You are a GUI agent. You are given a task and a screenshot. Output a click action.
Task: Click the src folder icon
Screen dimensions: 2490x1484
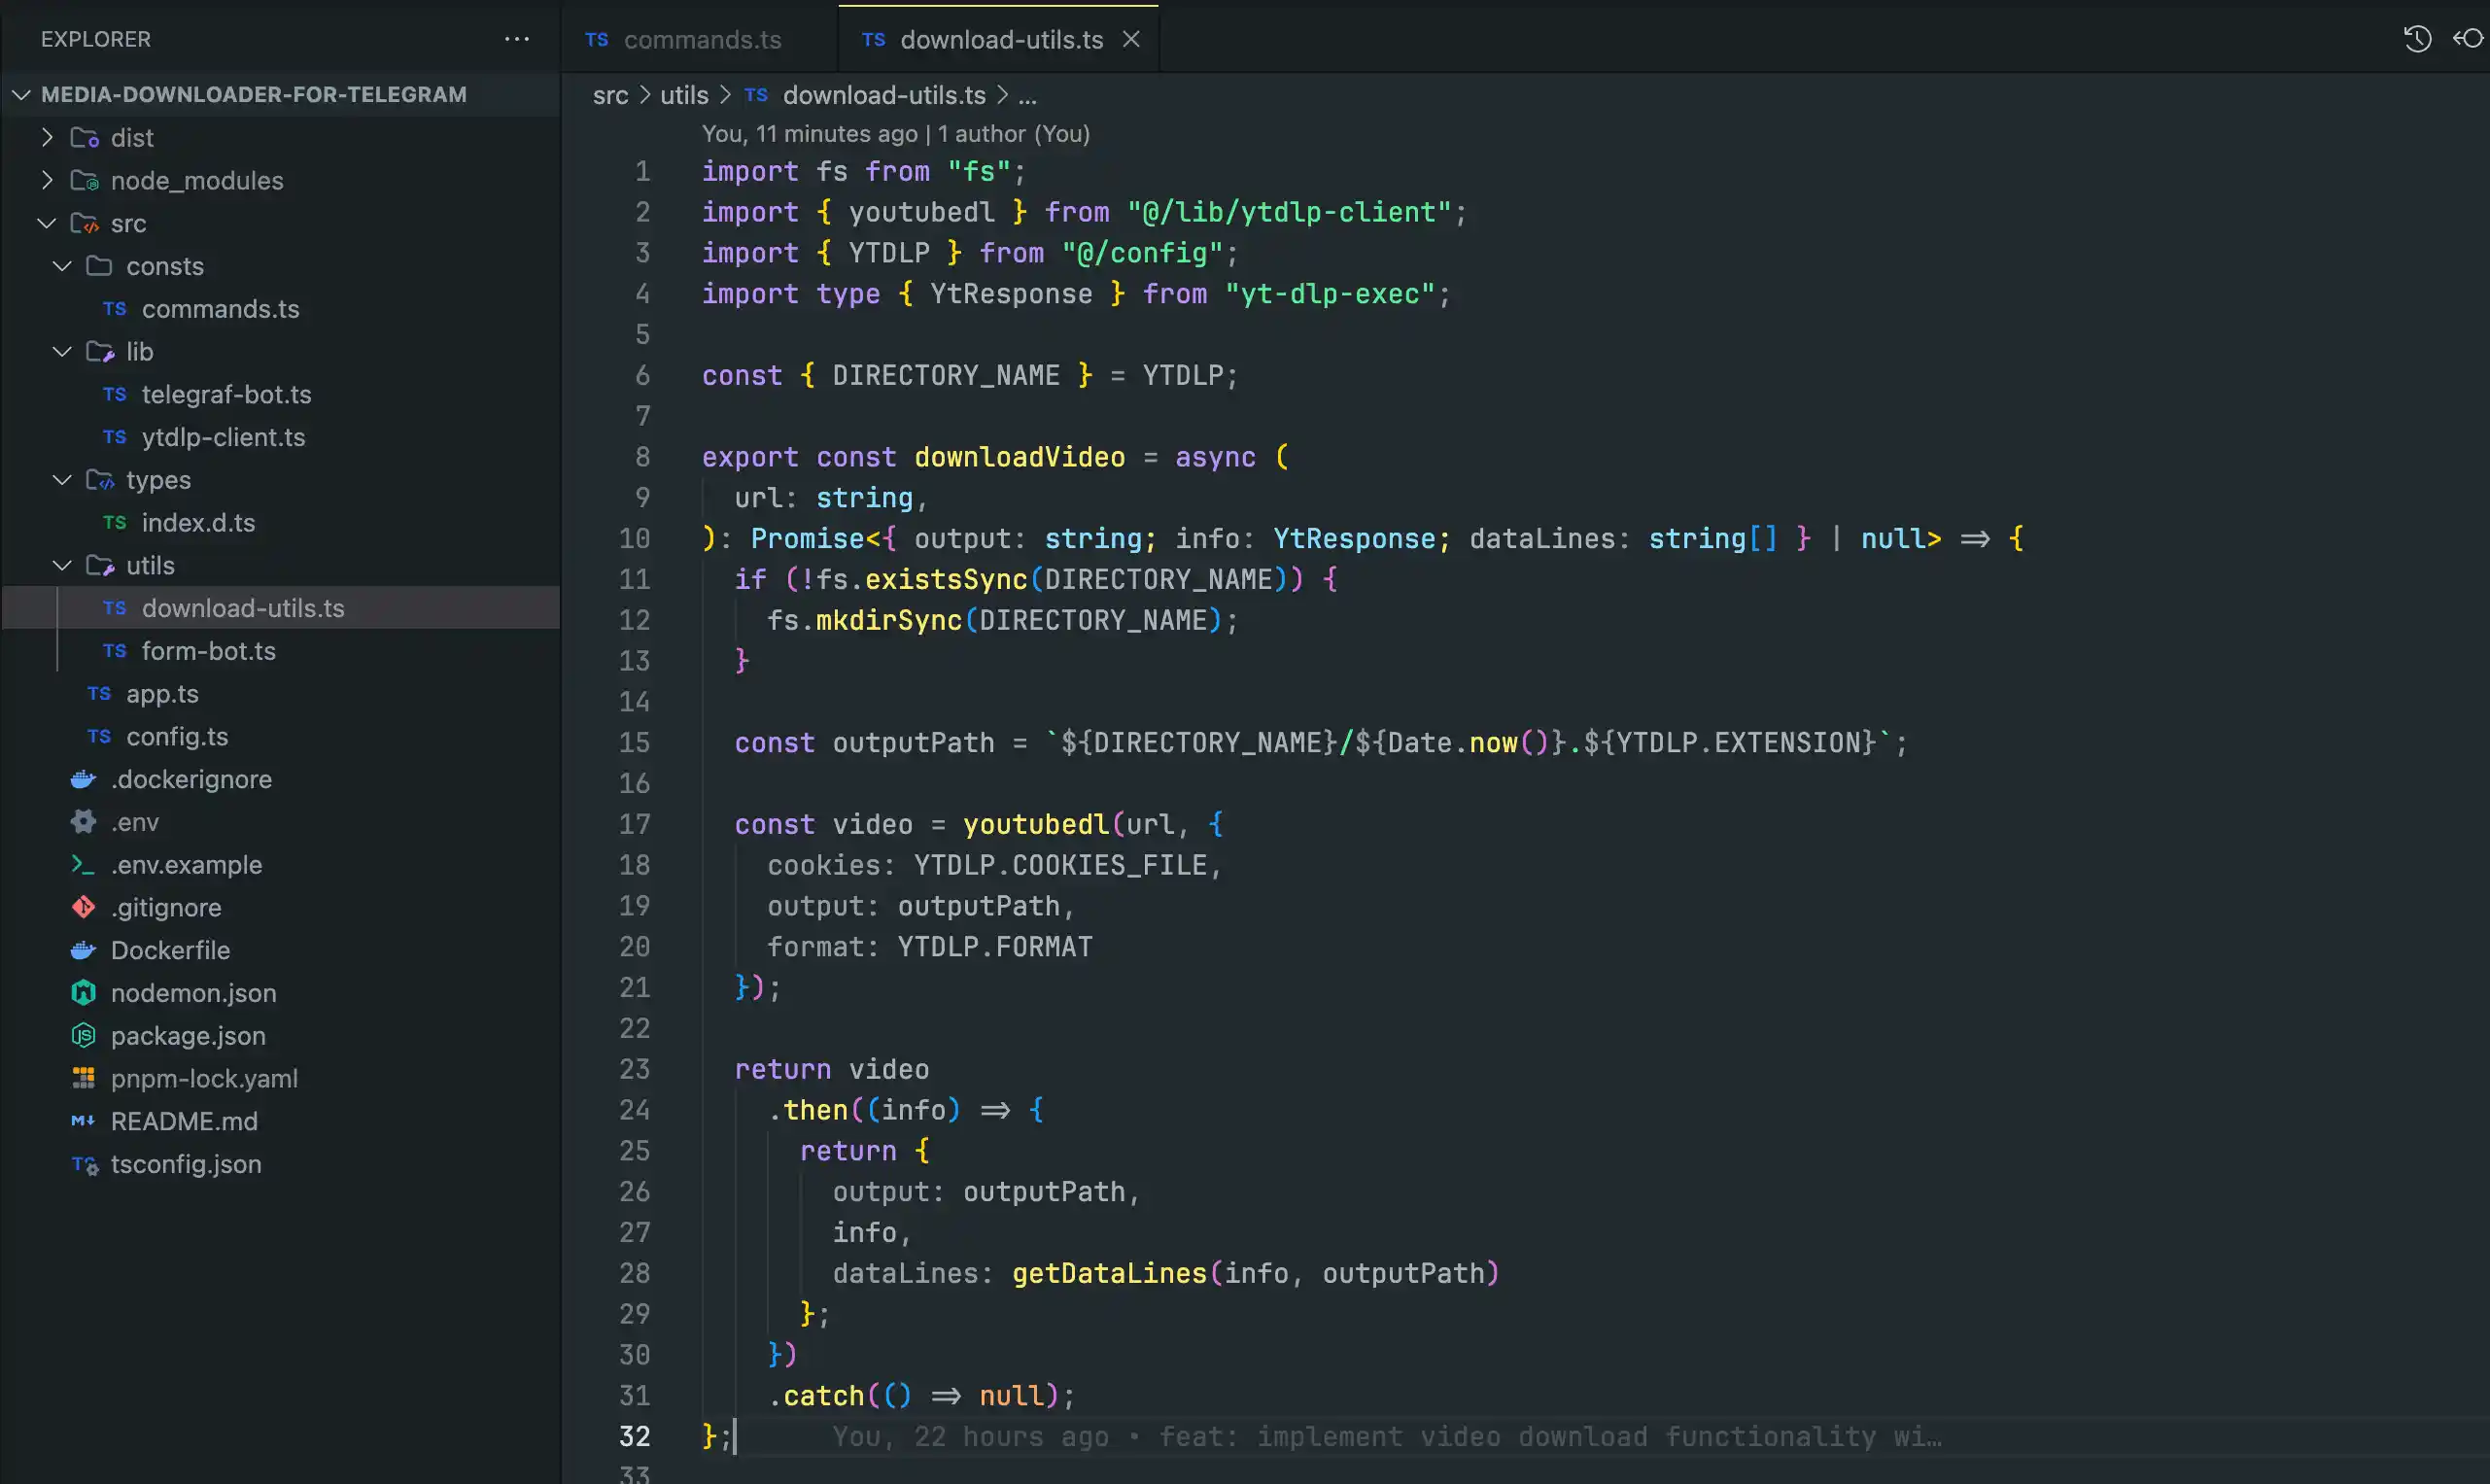click(x=84, y=223)
